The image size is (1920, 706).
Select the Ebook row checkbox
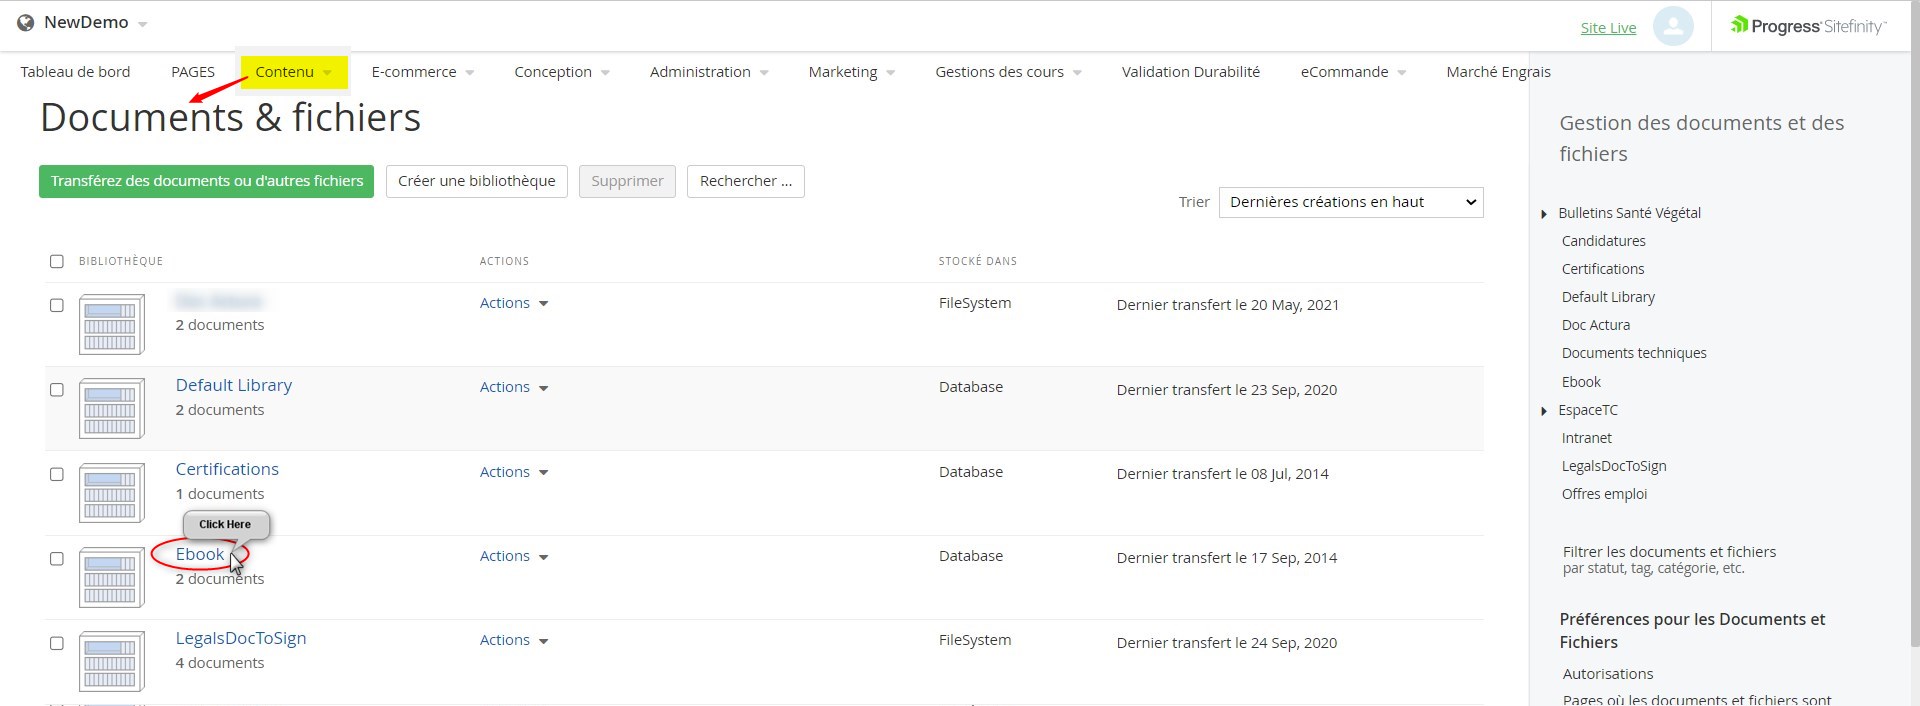[x=57, y=559]
